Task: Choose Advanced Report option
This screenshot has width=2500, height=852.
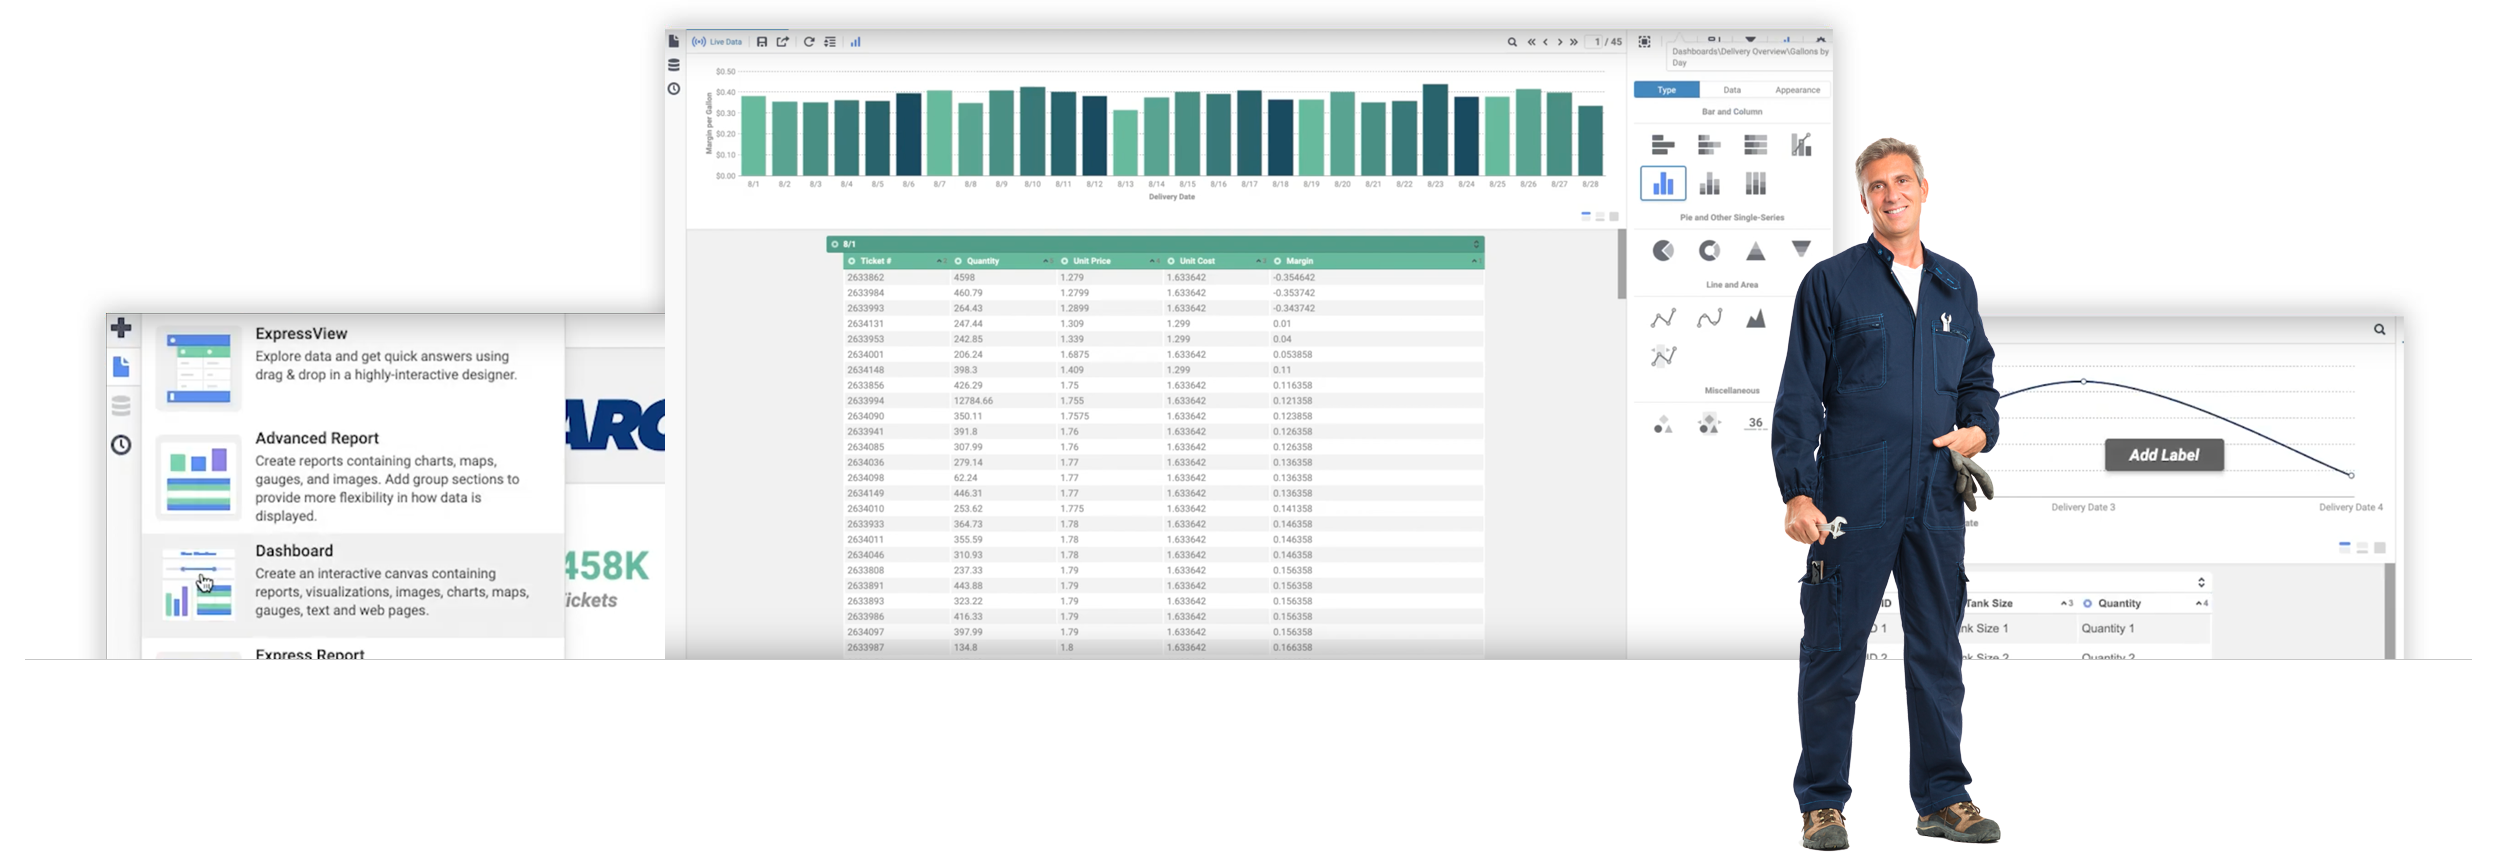Action: (x=354, y=477)
